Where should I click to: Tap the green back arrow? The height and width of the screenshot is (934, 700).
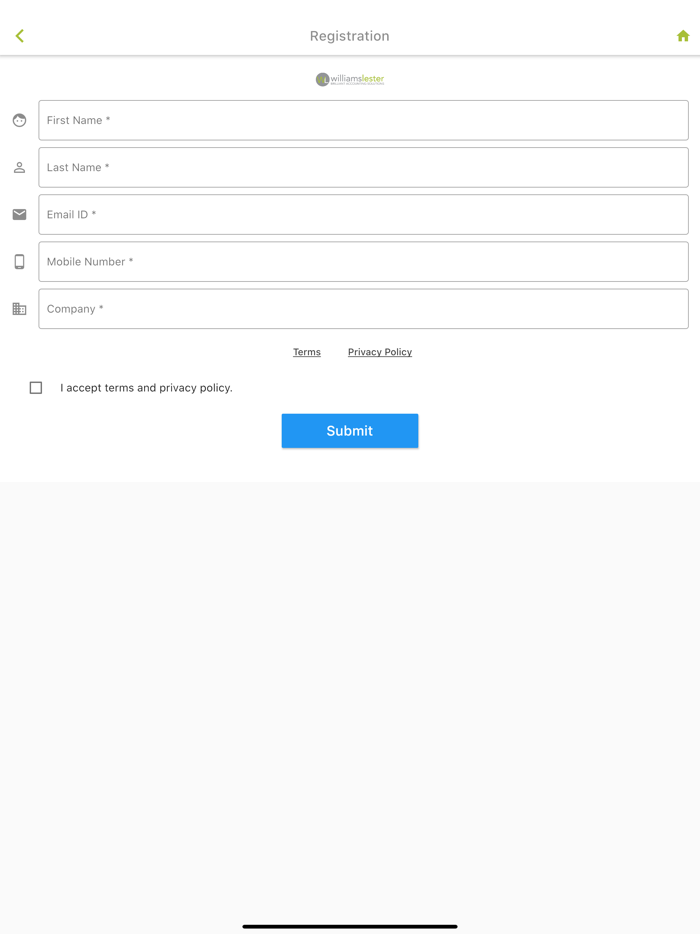click(x=20, y=36)
